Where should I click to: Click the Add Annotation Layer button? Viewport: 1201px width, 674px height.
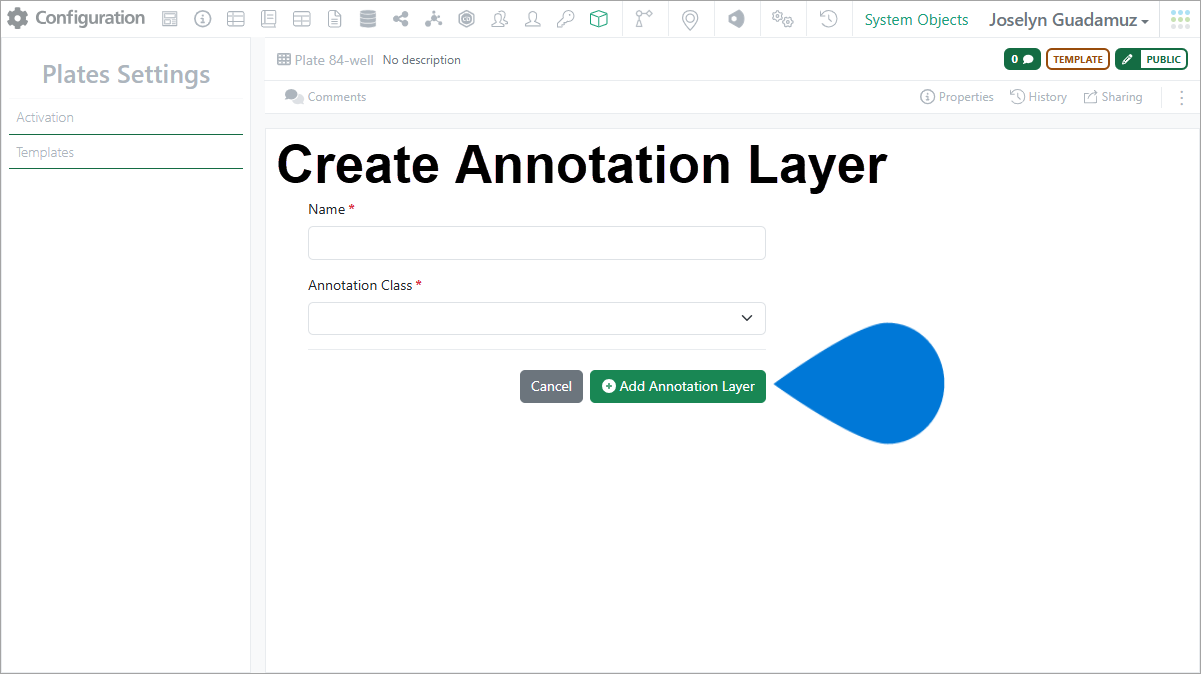pyautogui.click(x=677, y=387)
